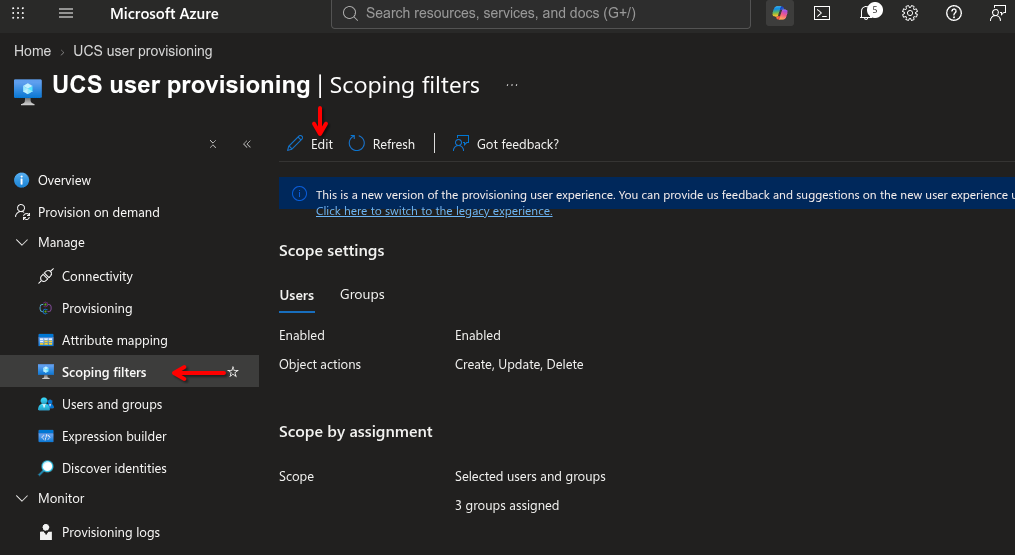
Task: Click 'Scope by assignment' heading
Action: coord(355,431)
